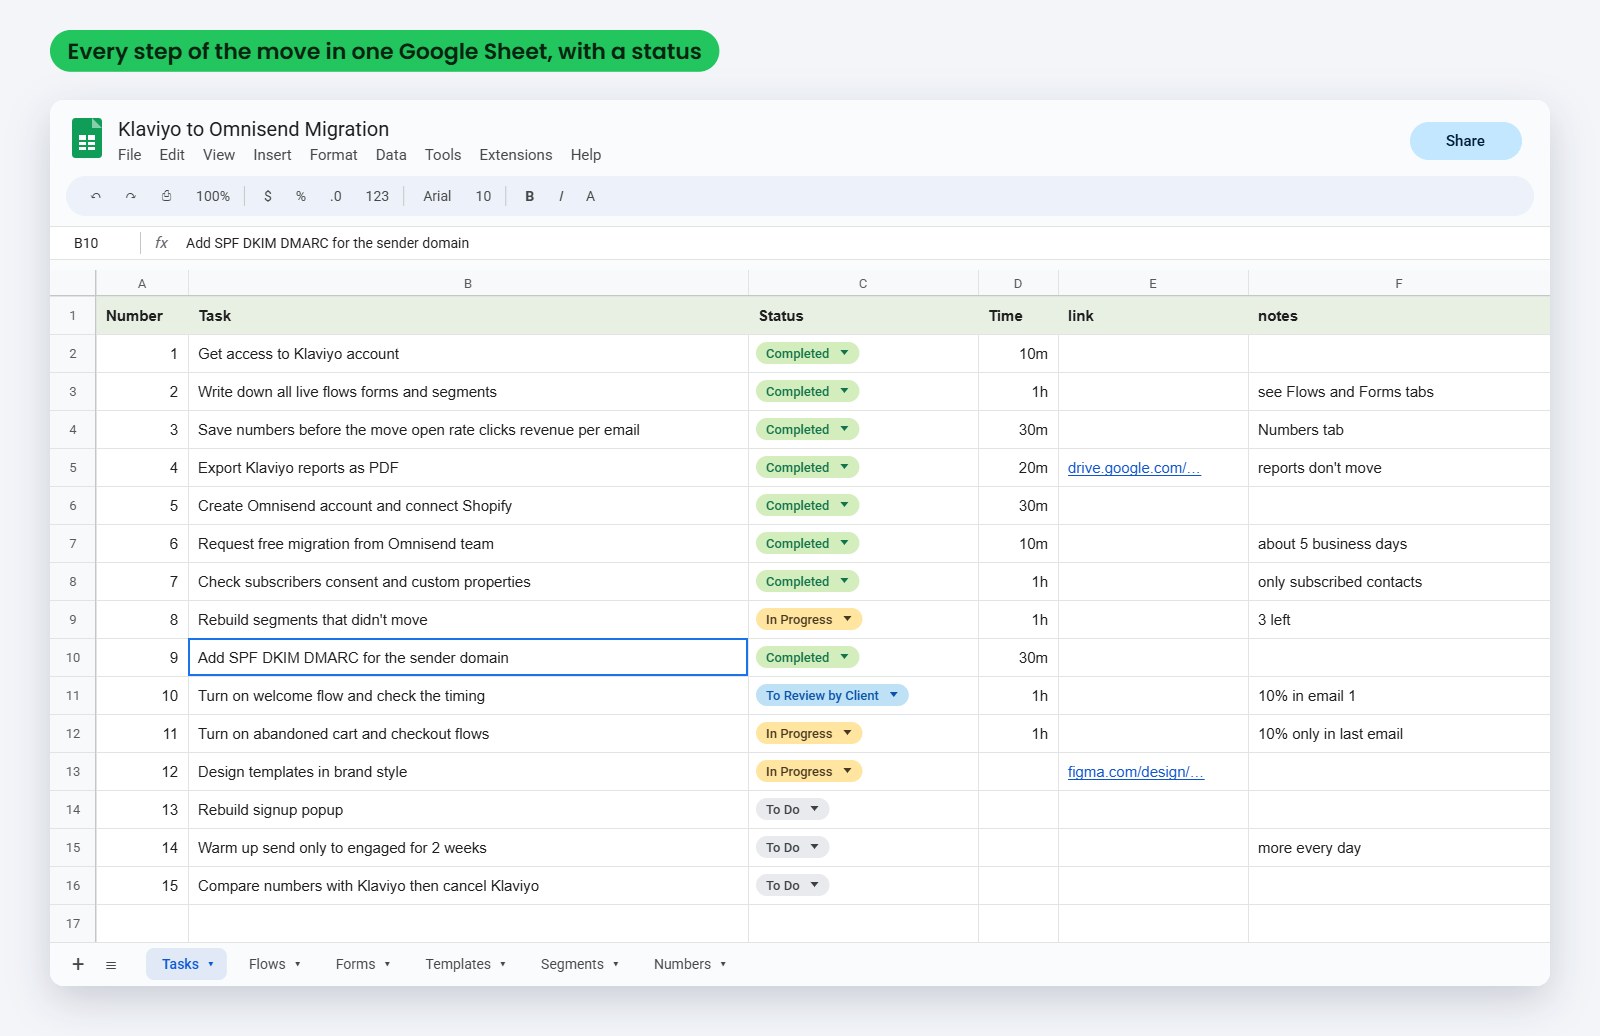The width and height of the screenshot is (1600, 1036).
Task: Open status dropdown for Design templates row
Action: click(x=809, y=771)
